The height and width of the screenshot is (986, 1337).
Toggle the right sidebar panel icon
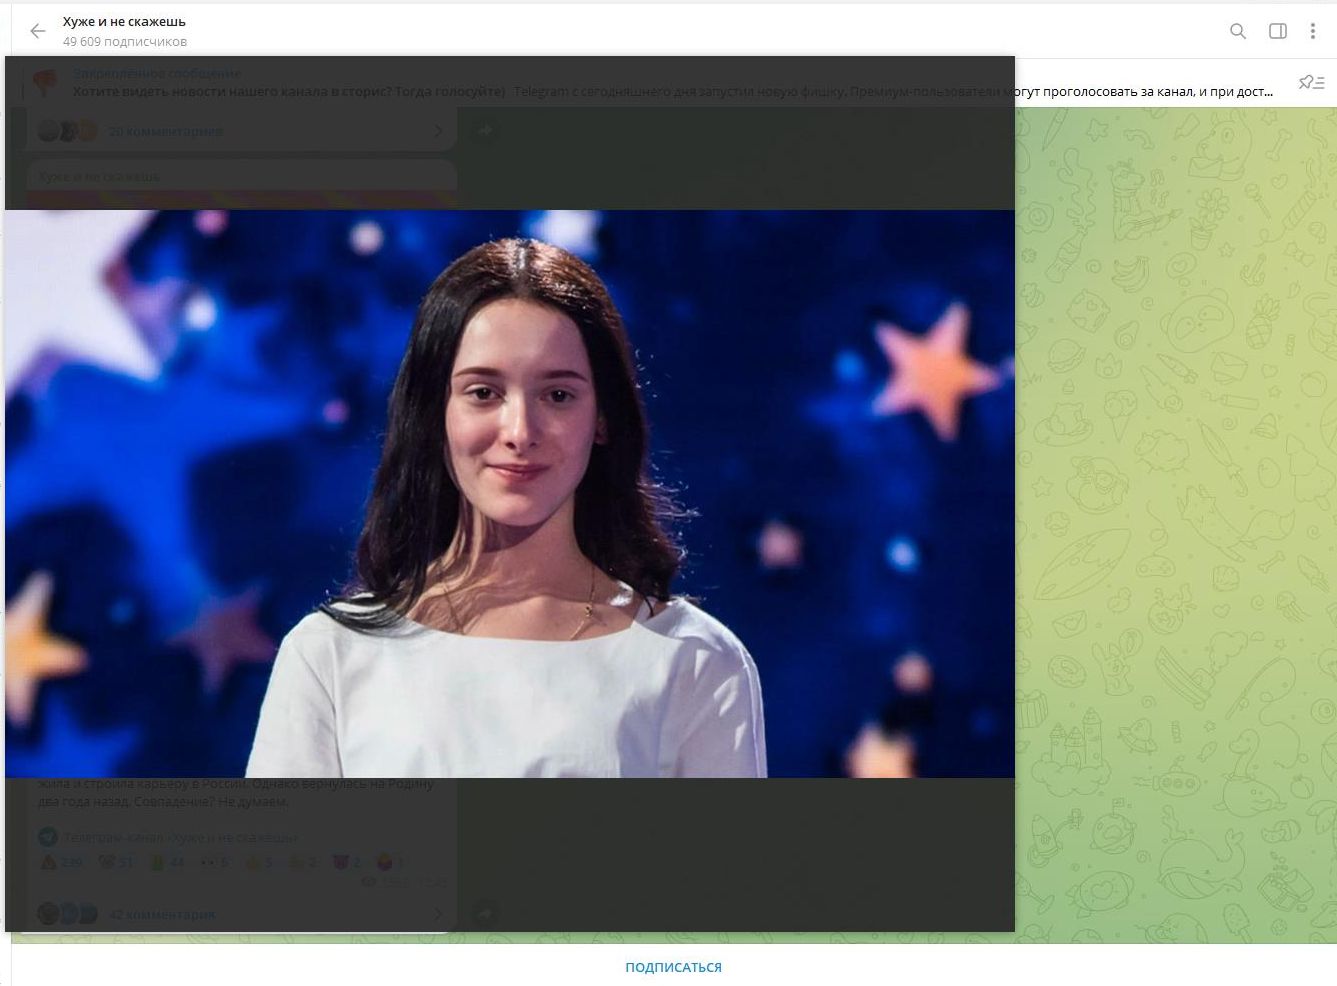tap(1278, 31)
